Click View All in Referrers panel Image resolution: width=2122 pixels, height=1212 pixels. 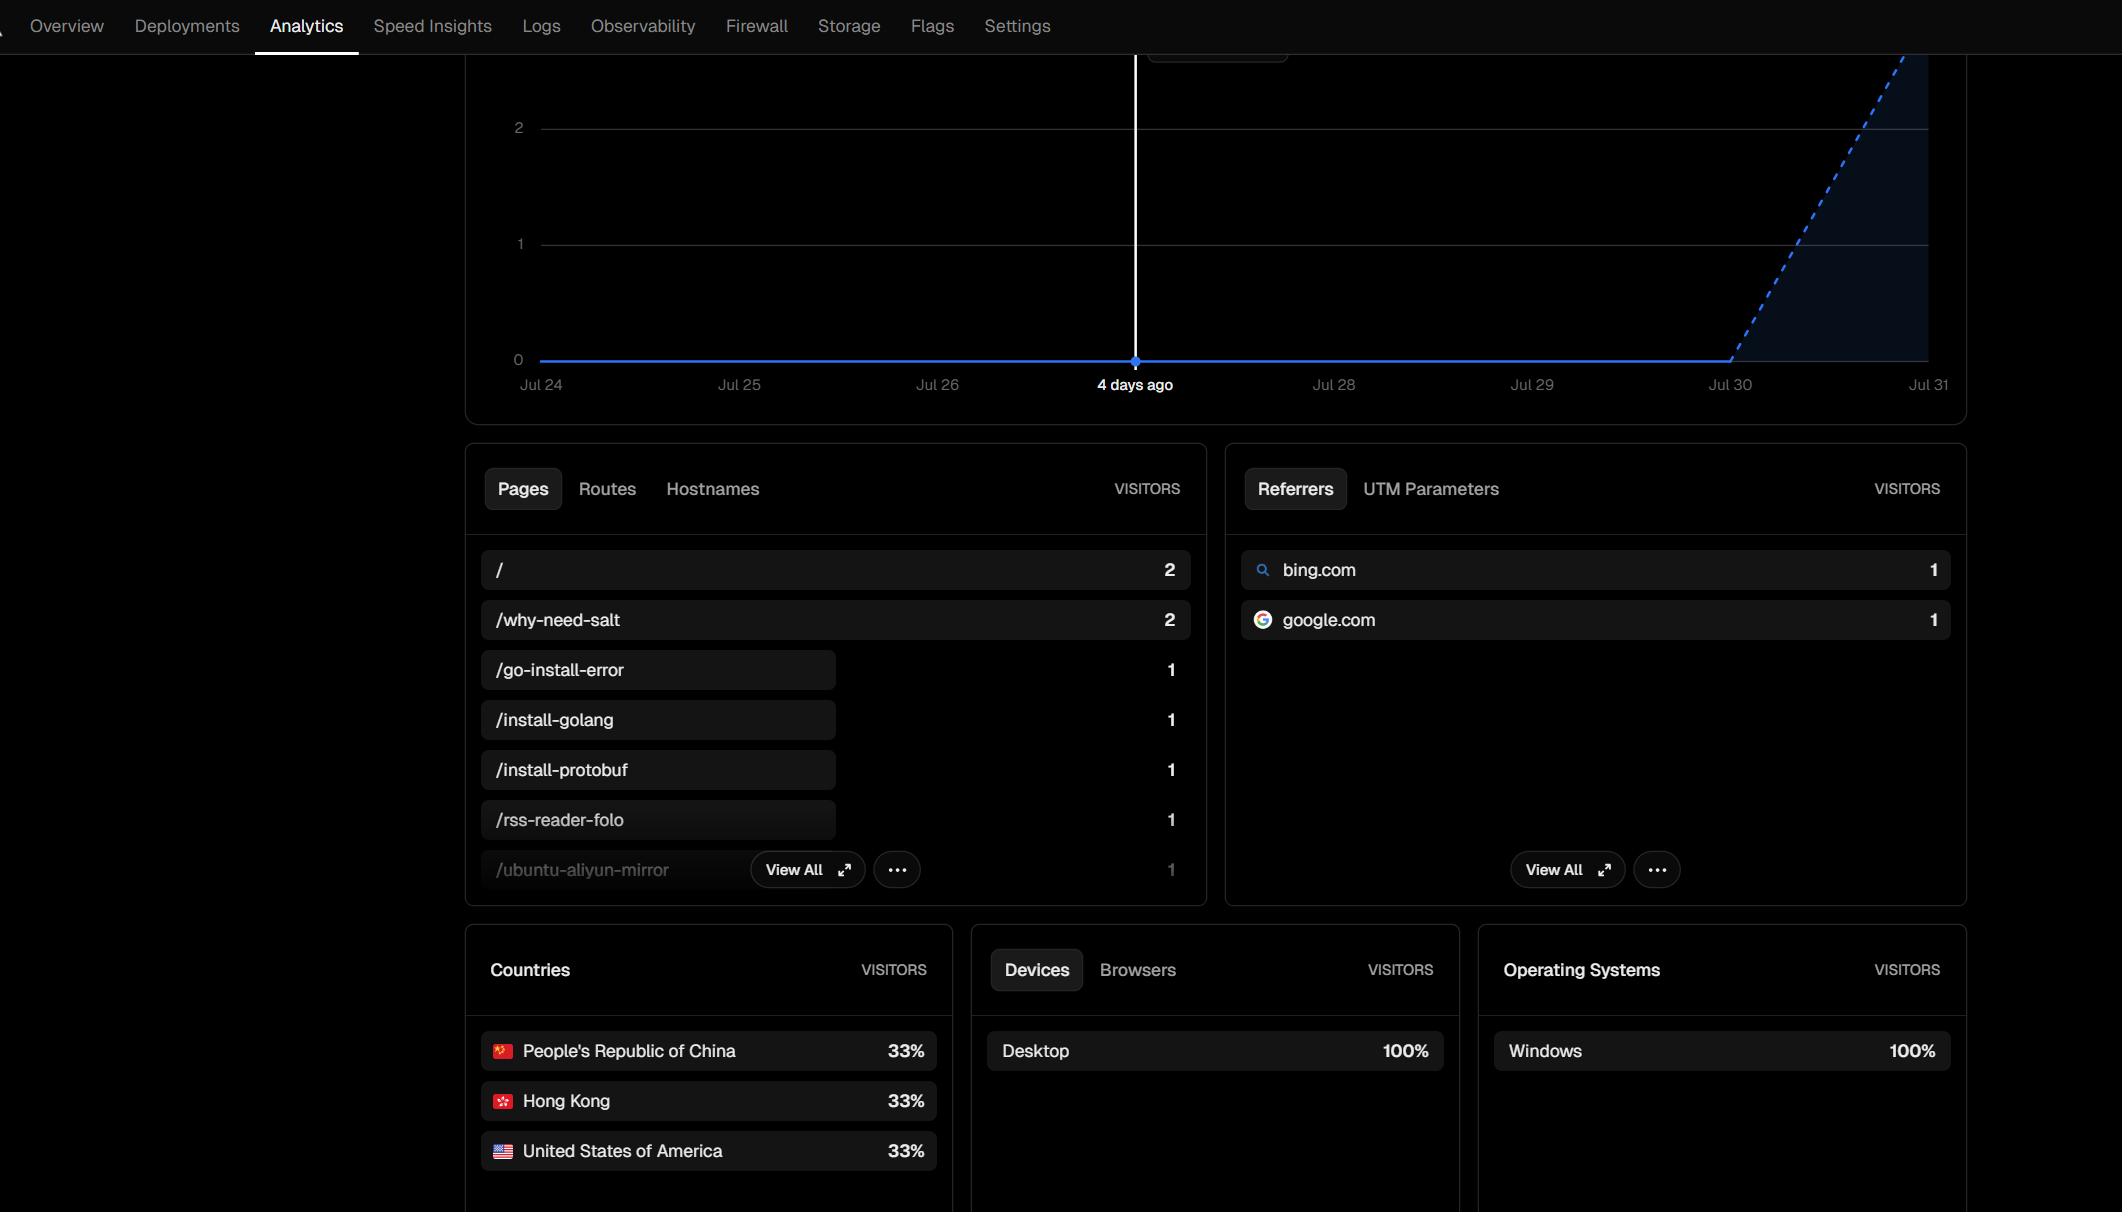tap(1567, 870)
